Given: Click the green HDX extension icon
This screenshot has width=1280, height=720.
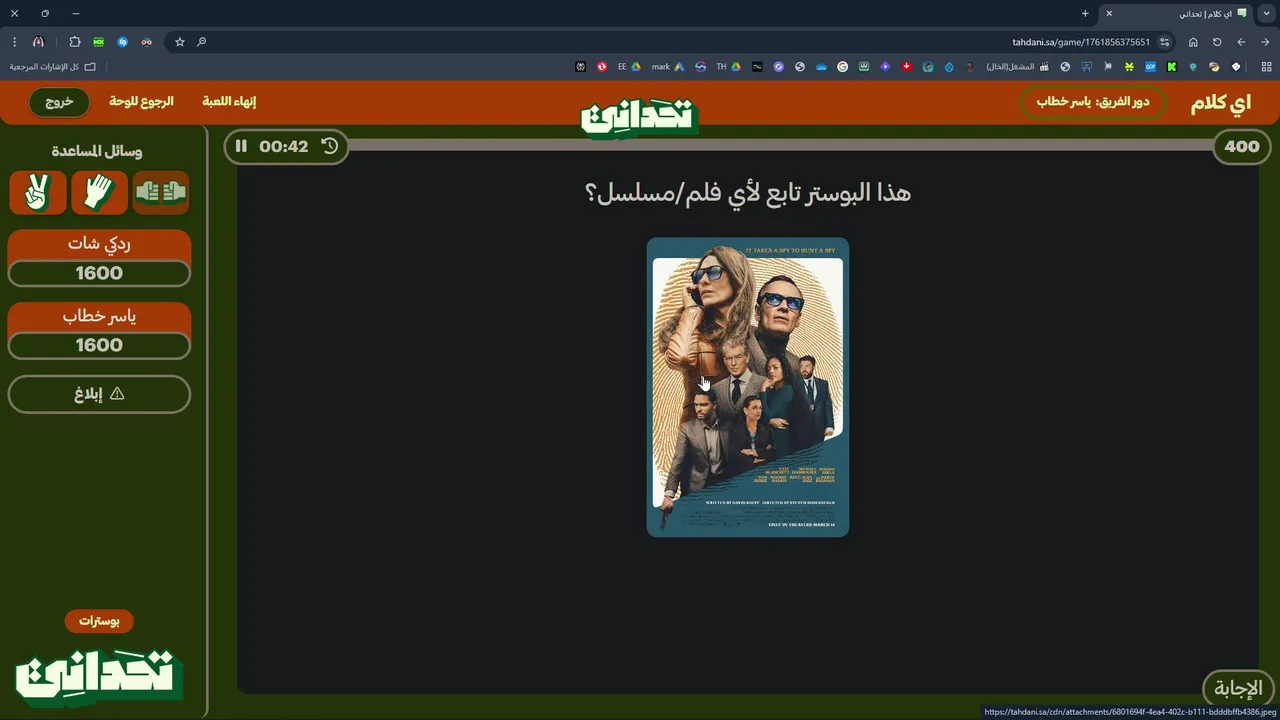Looking at the screenshot, I should (x=98, y=42).
